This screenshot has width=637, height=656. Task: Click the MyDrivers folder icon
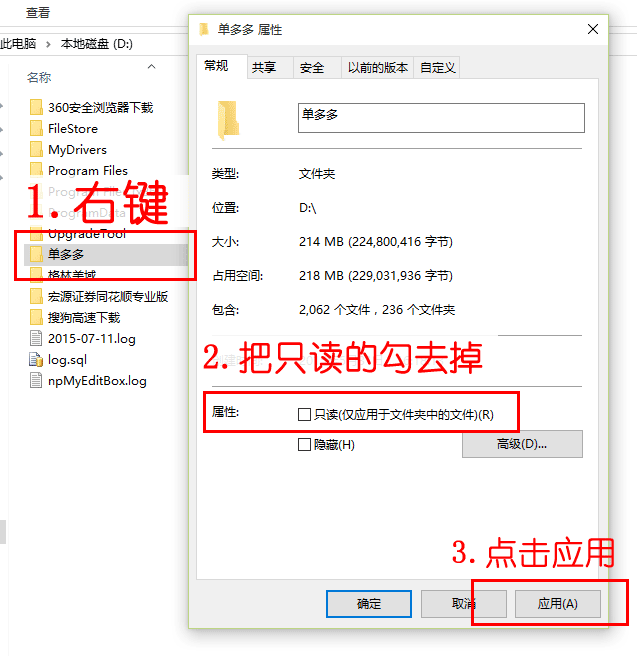point(36,149)
